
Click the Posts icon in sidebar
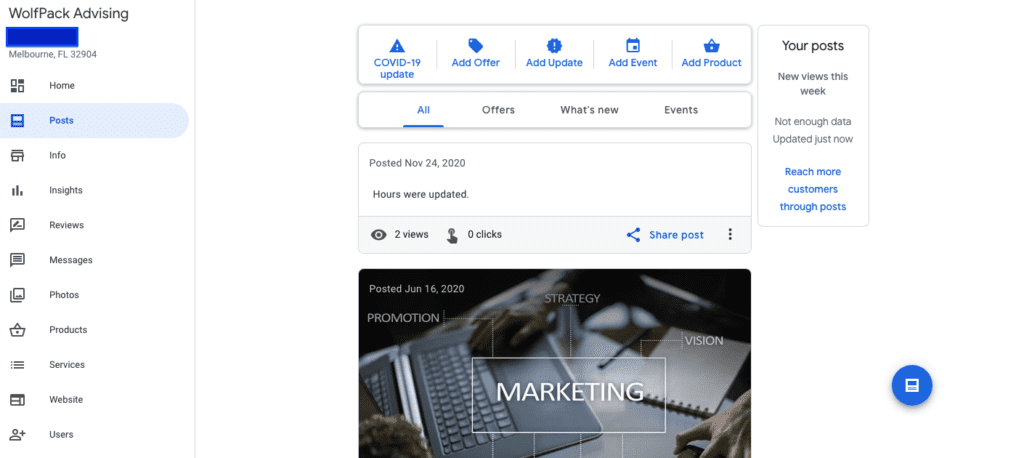click(18, 120)
